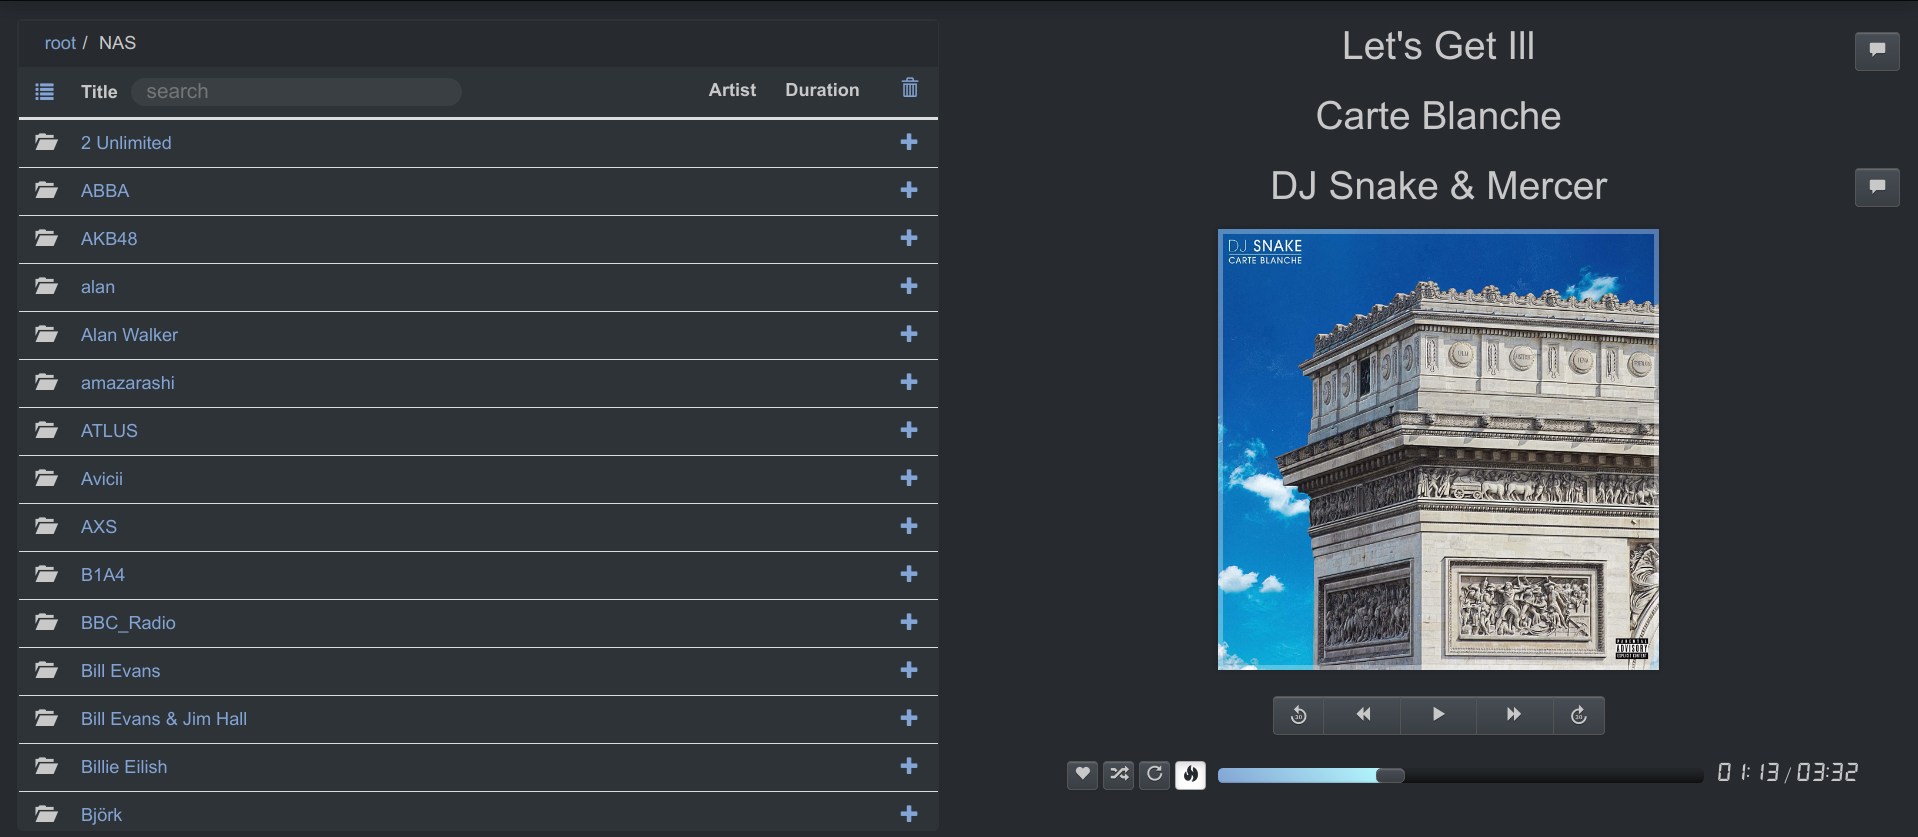Open the 2 Unlimited folder
Image resolution: width=1918 pixels, height=837 pixels.
coord(126,143)
